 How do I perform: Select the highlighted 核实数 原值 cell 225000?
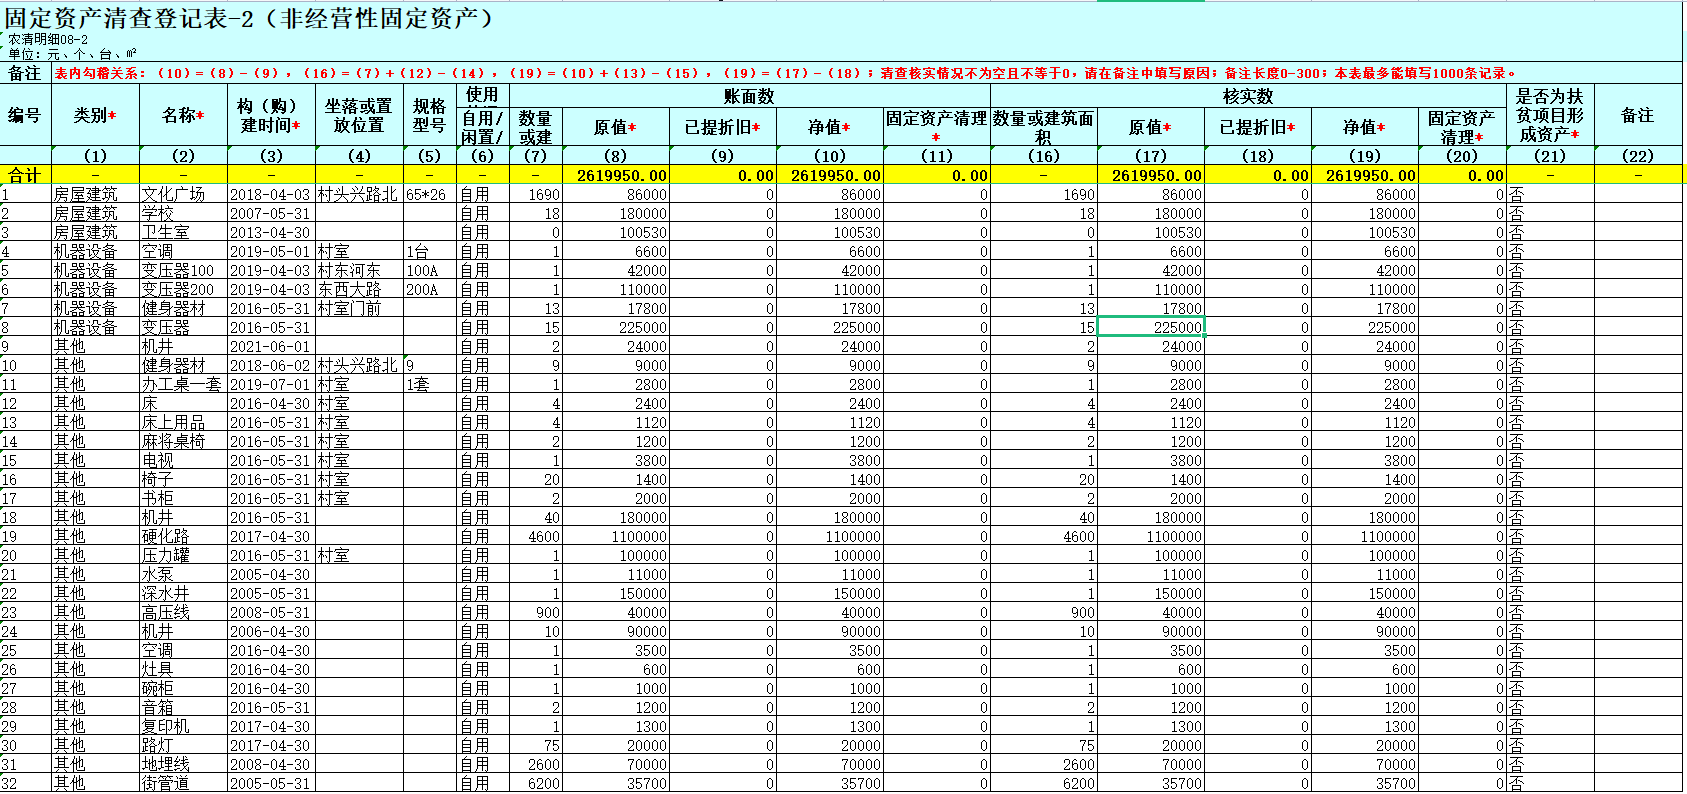click(x=1151, y=327)
